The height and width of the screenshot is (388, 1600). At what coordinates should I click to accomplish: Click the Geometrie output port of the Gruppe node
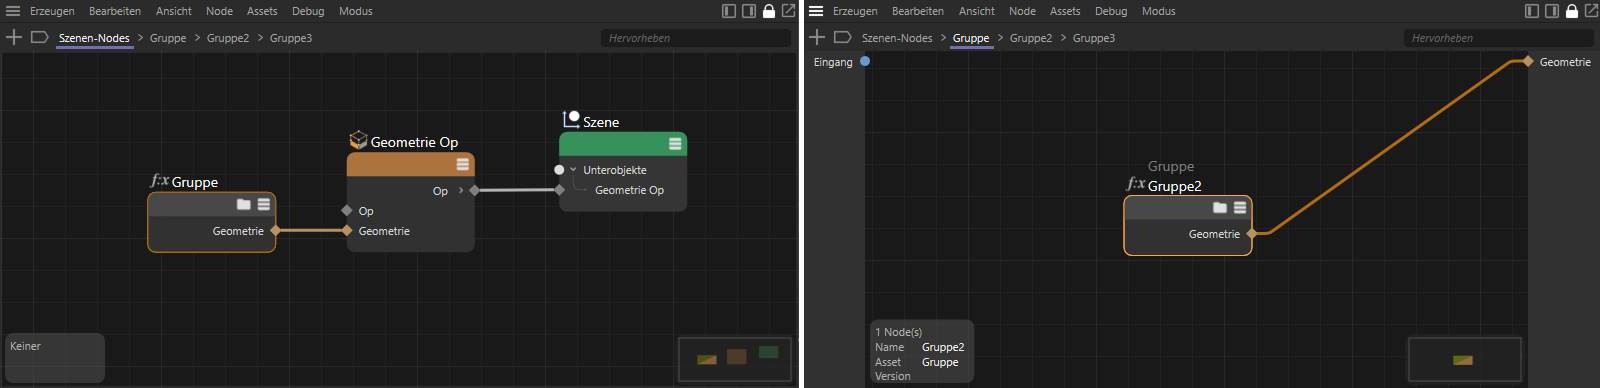point(275,231)
